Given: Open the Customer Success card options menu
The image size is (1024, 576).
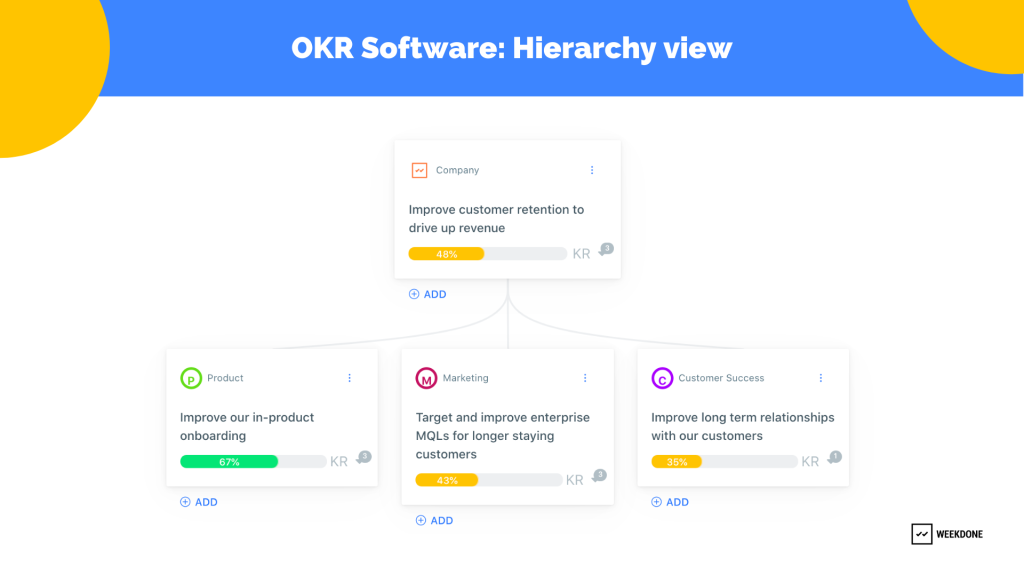Looking at the screenshot, I should tap(821, 378).
